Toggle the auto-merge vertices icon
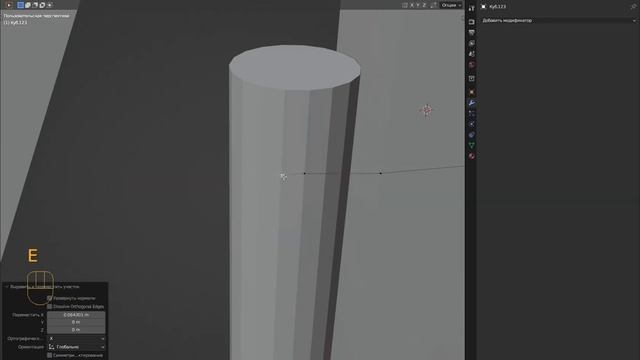 coord(433,5)
